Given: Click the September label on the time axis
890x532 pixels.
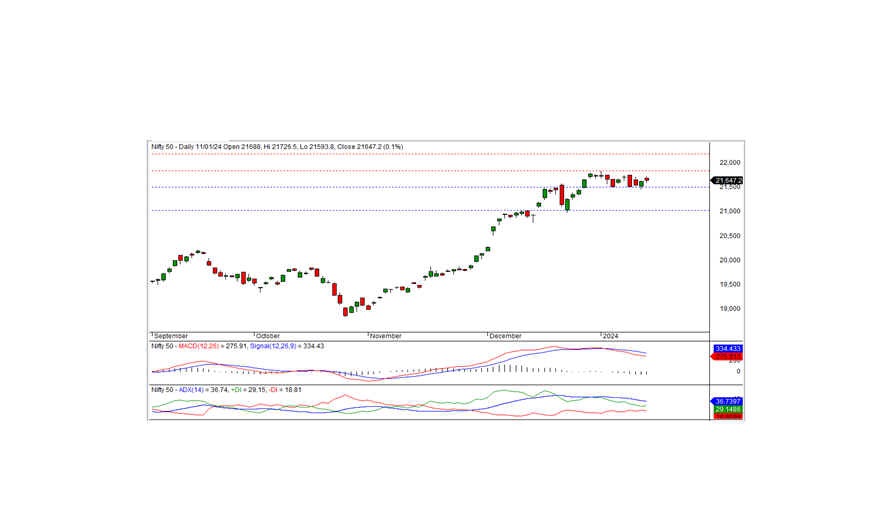Looking at the screenshot, I should [x=170, y=336].
